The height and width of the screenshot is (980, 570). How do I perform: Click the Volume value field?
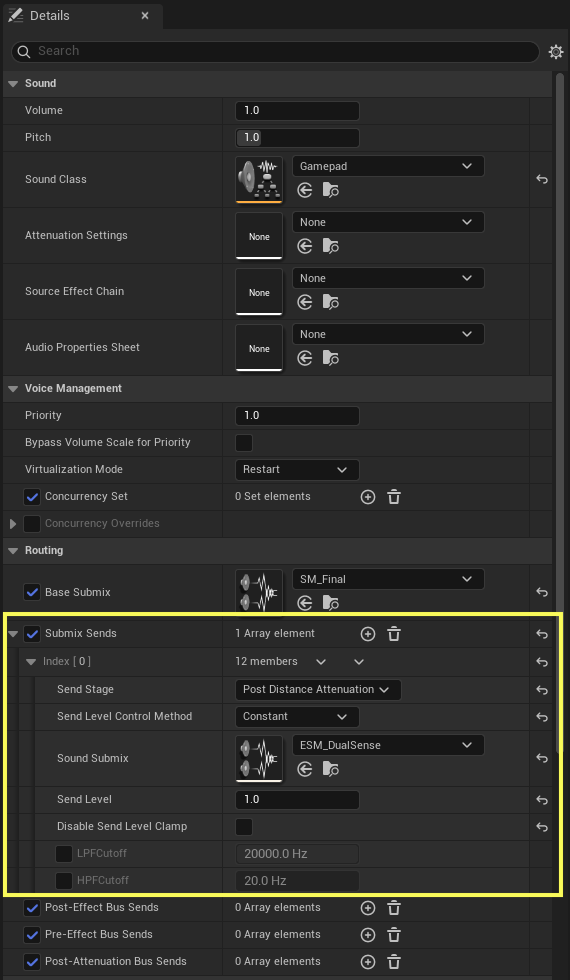[x=297, y=111]
